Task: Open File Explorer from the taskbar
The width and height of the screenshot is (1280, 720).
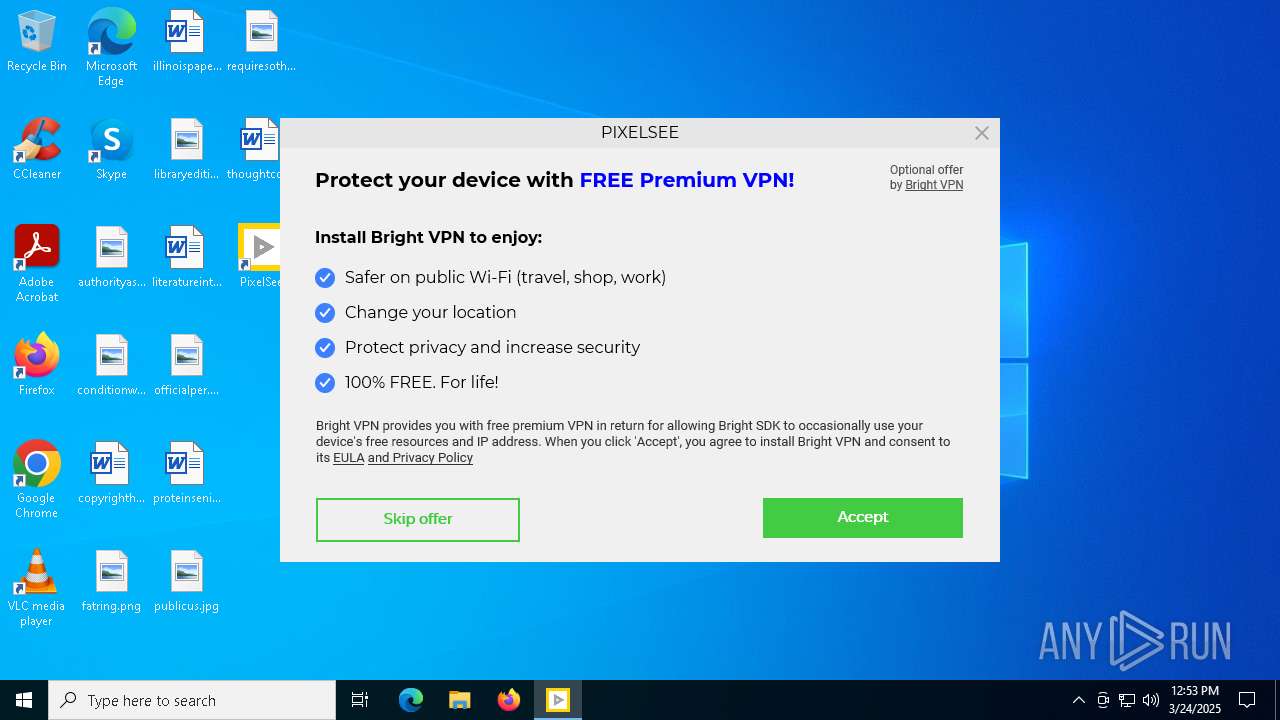Action: click(460, 700)
